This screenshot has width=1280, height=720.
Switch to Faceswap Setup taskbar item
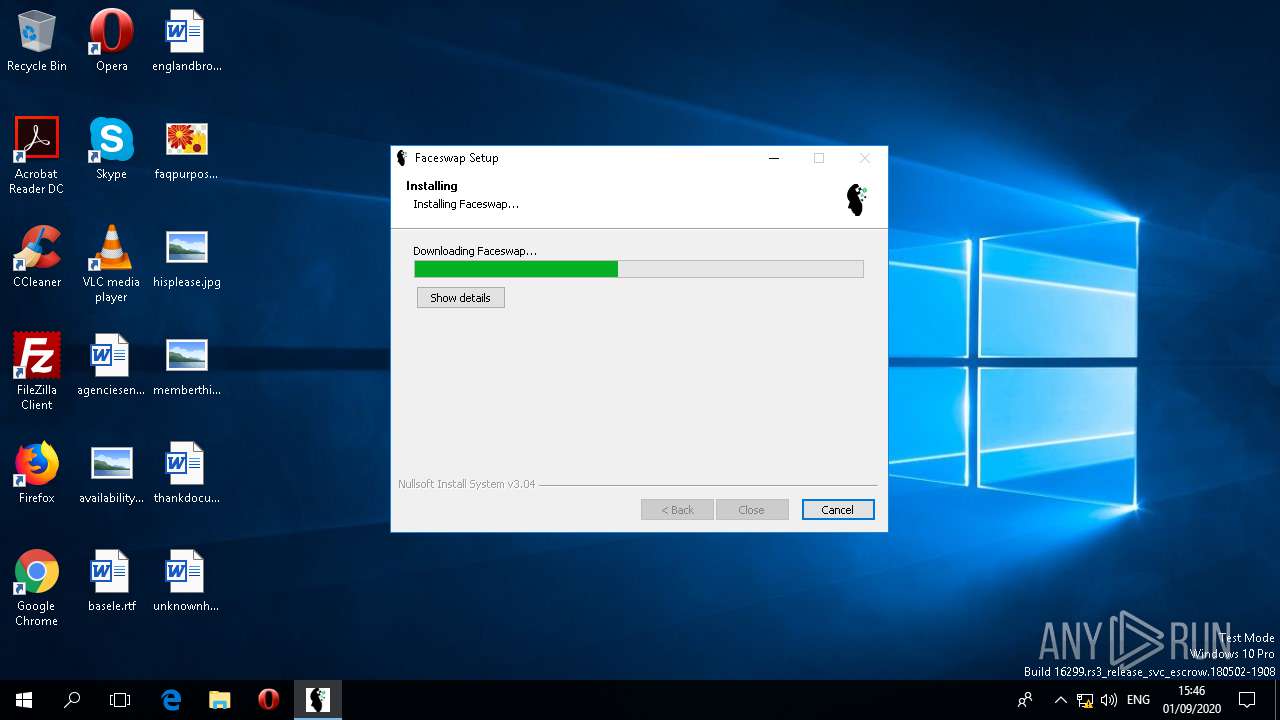[318, 700]
